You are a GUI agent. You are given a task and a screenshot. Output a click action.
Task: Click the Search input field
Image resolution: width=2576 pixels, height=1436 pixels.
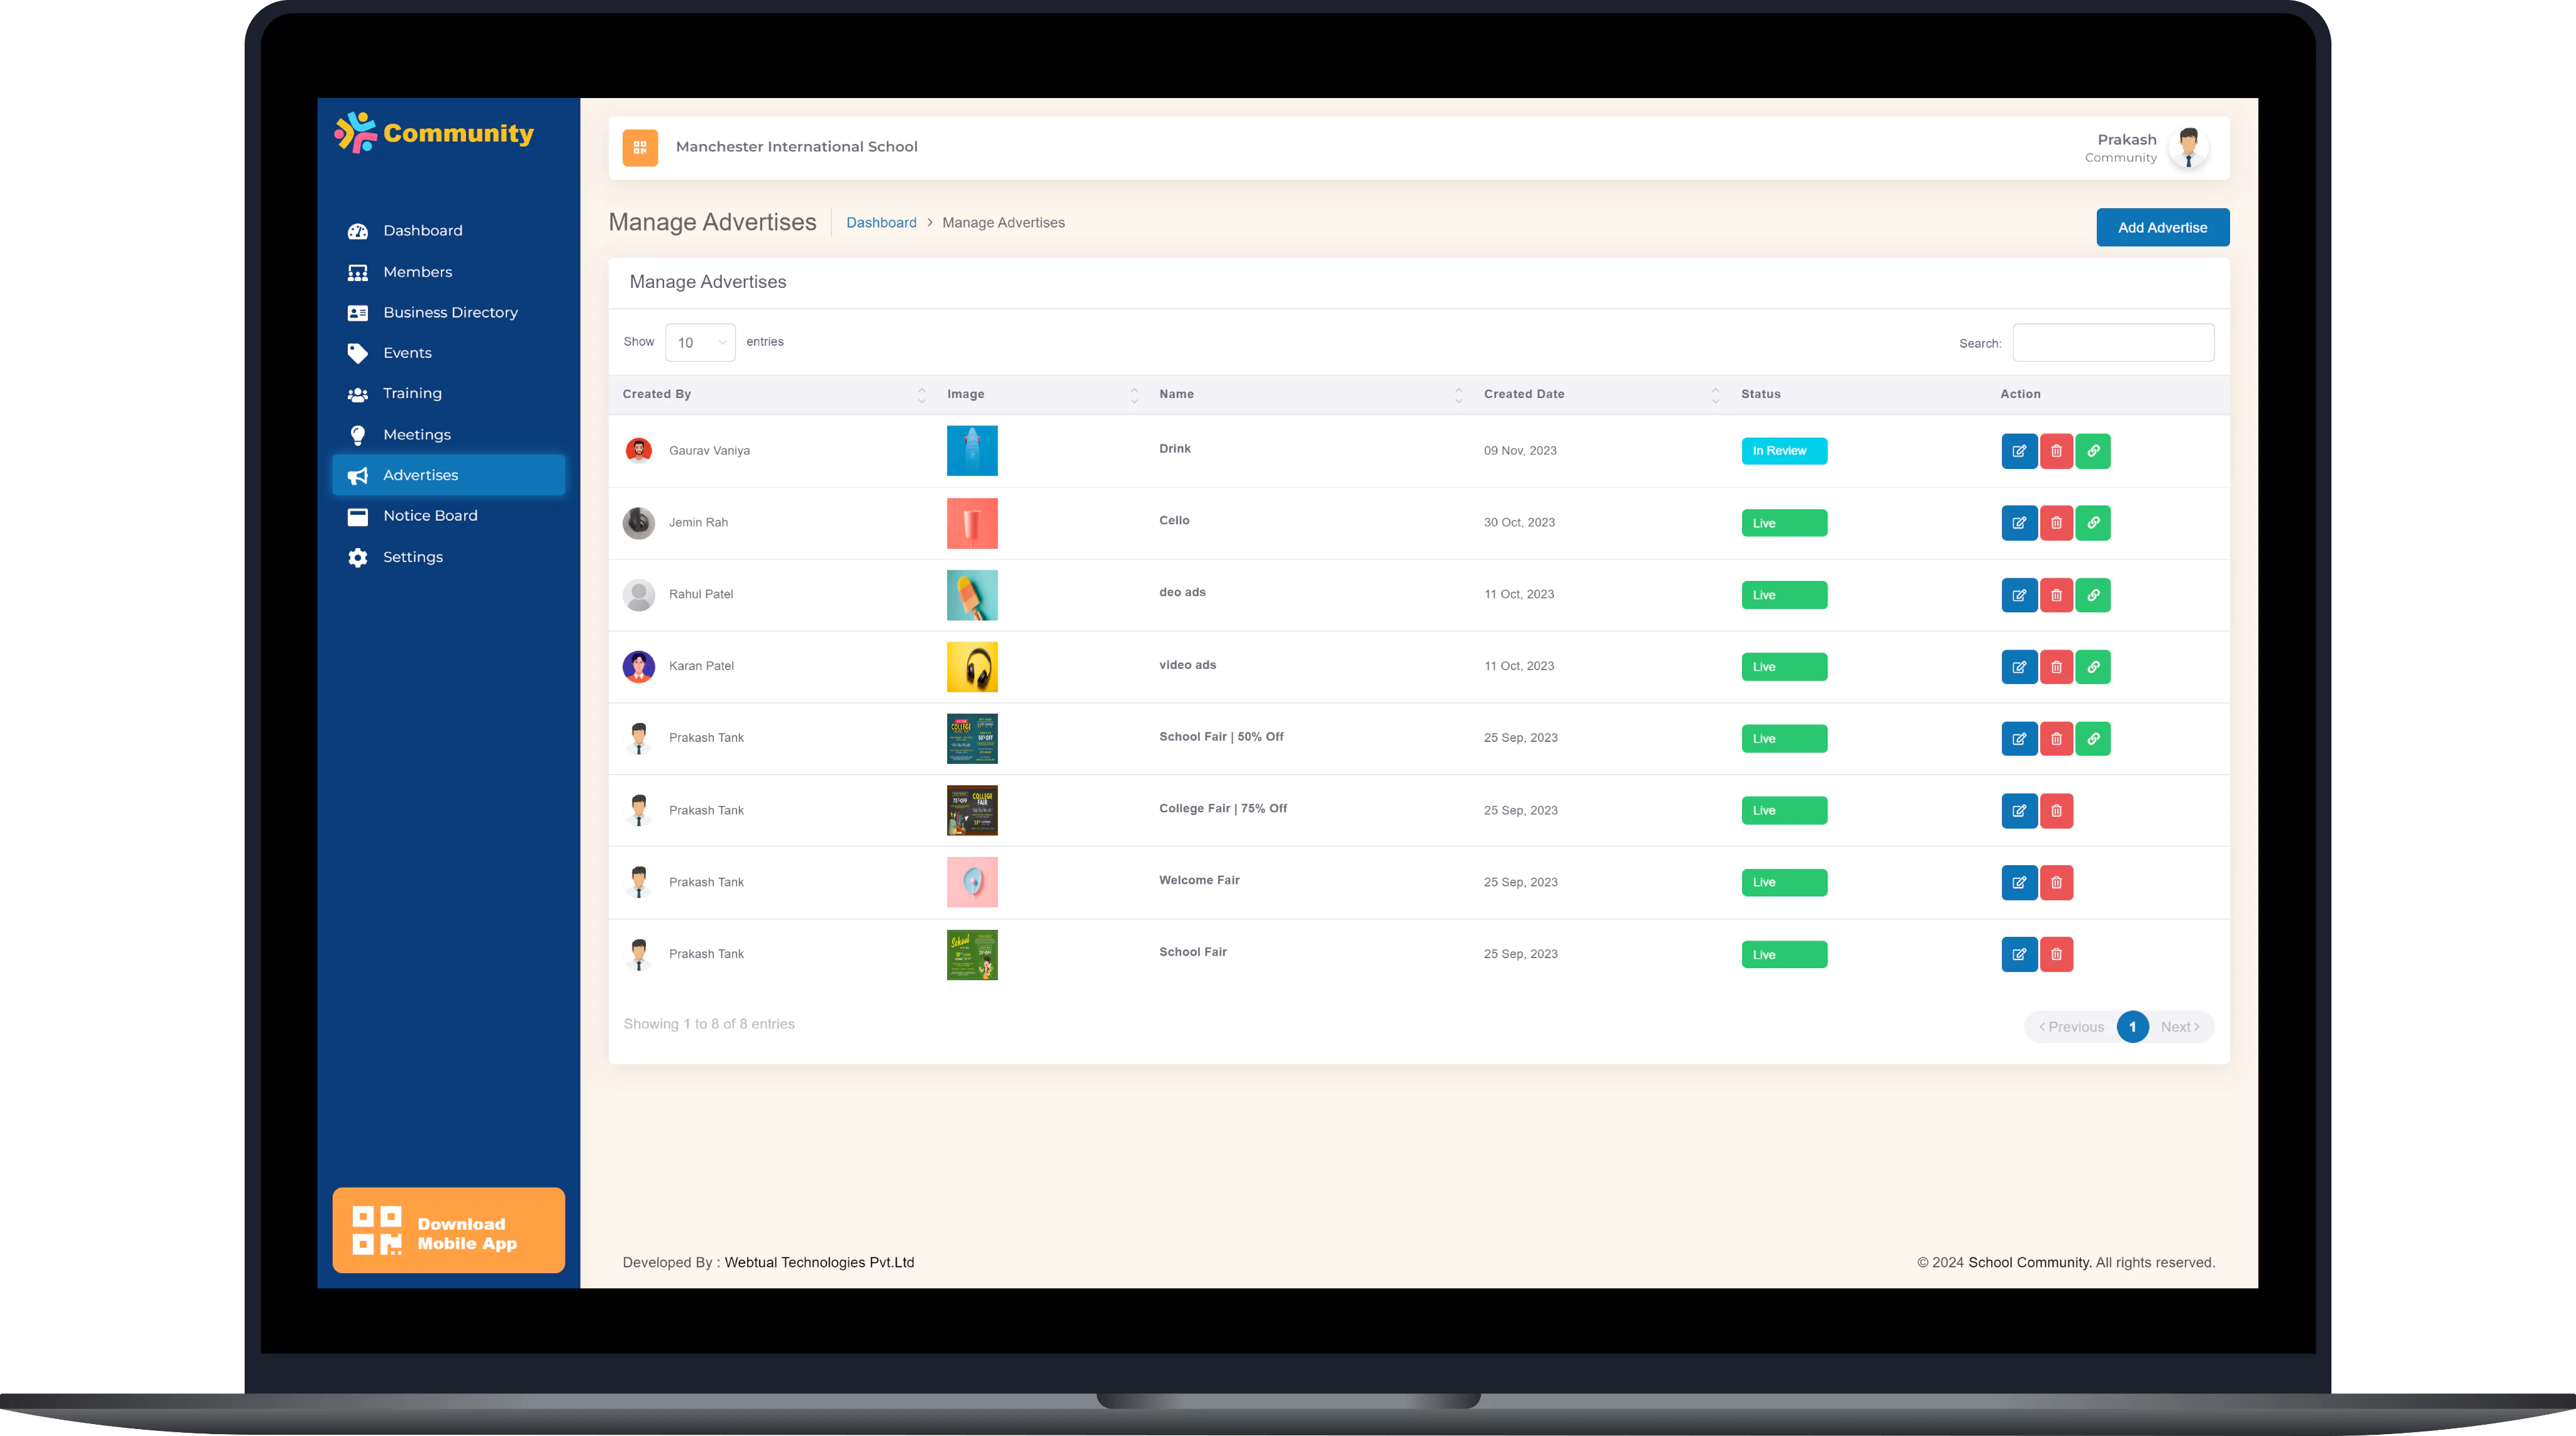(x=2113, y=343)
